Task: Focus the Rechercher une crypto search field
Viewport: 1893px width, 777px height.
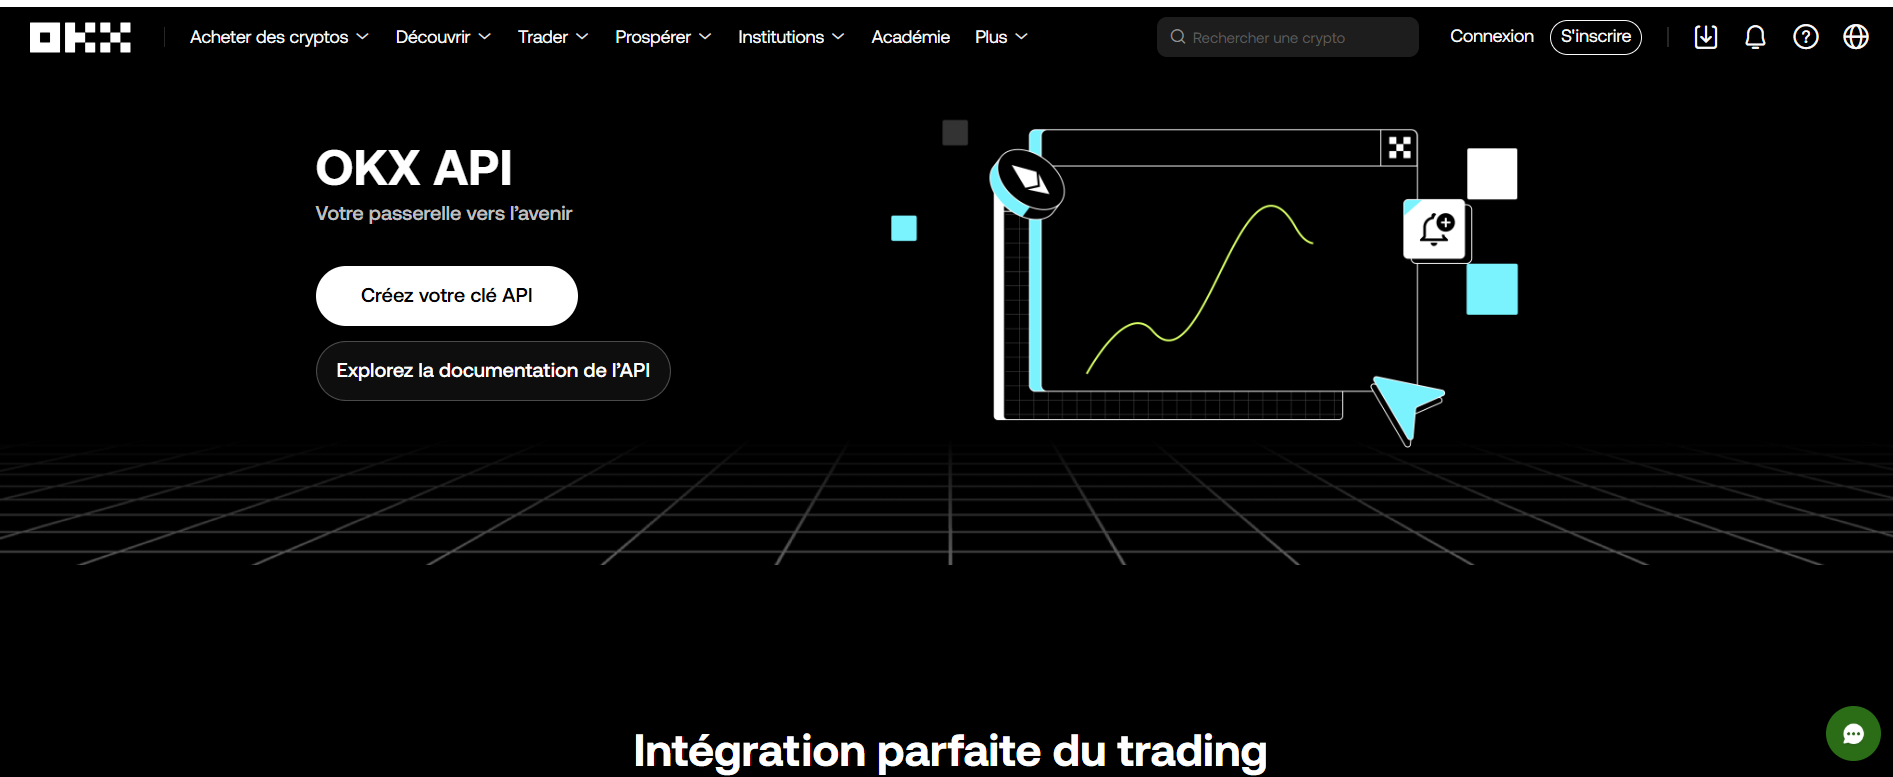Action: pyautogui.click(x=1288, y=37)
